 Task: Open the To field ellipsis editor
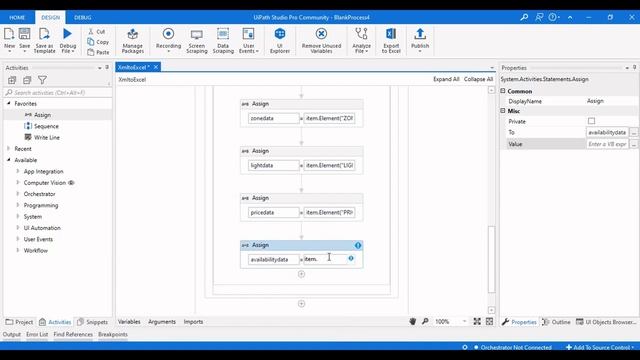coord(633,132)
